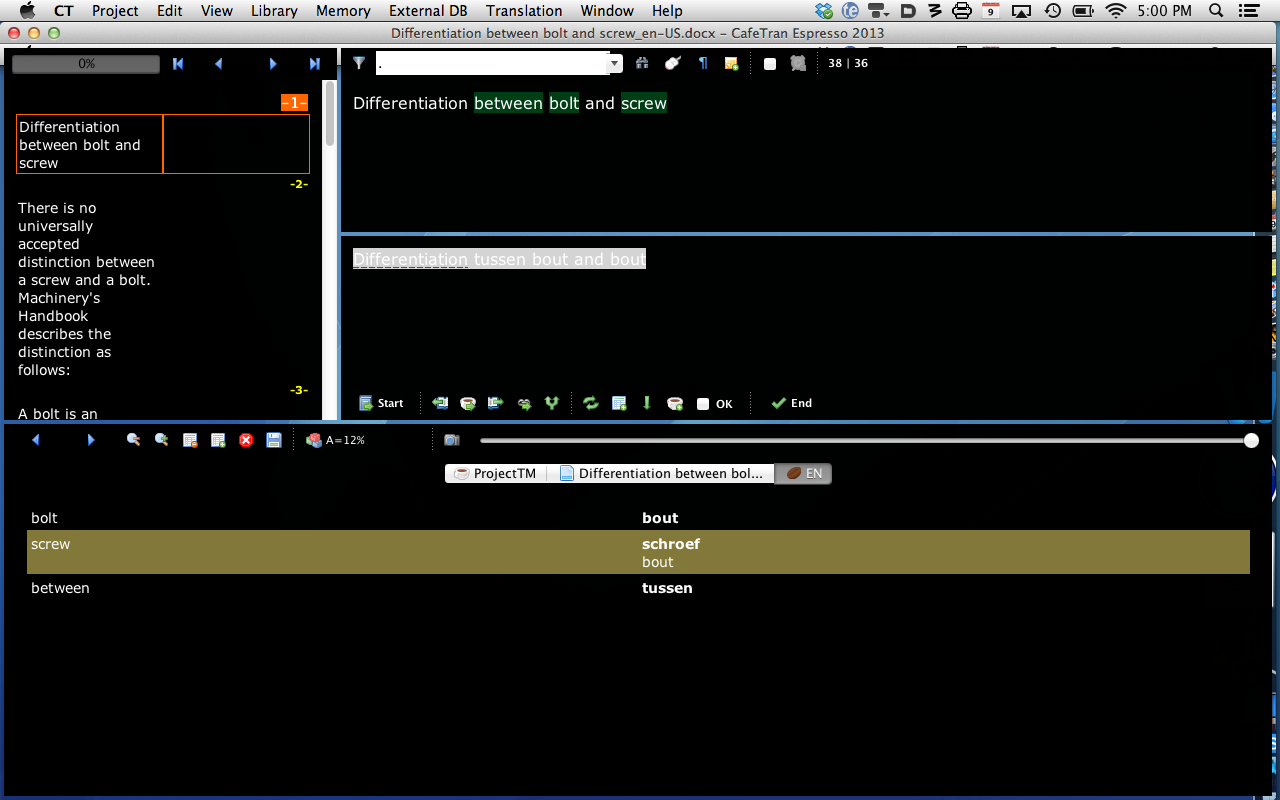Switch to the ProjectTM tab

pyautogui.click(x=496, y=474)
